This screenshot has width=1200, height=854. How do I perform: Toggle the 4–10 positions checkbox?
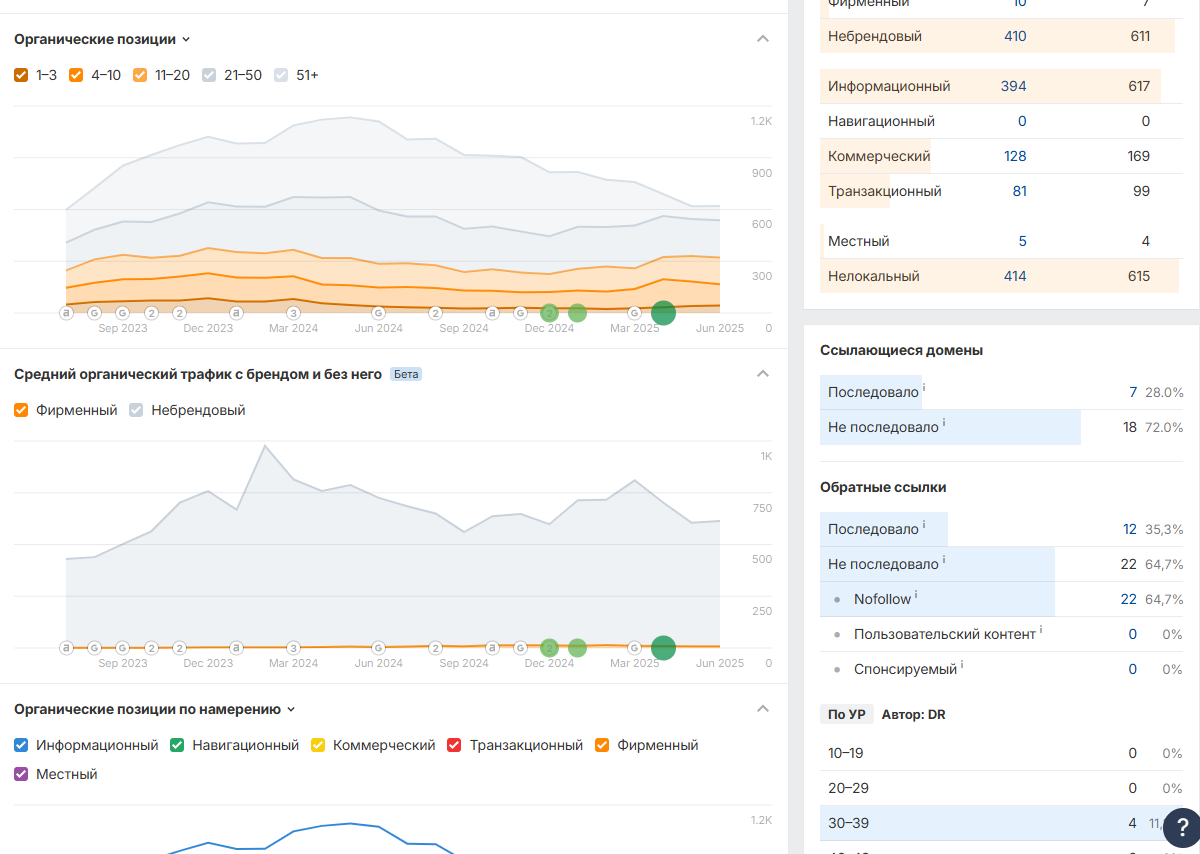pos(76,75)
